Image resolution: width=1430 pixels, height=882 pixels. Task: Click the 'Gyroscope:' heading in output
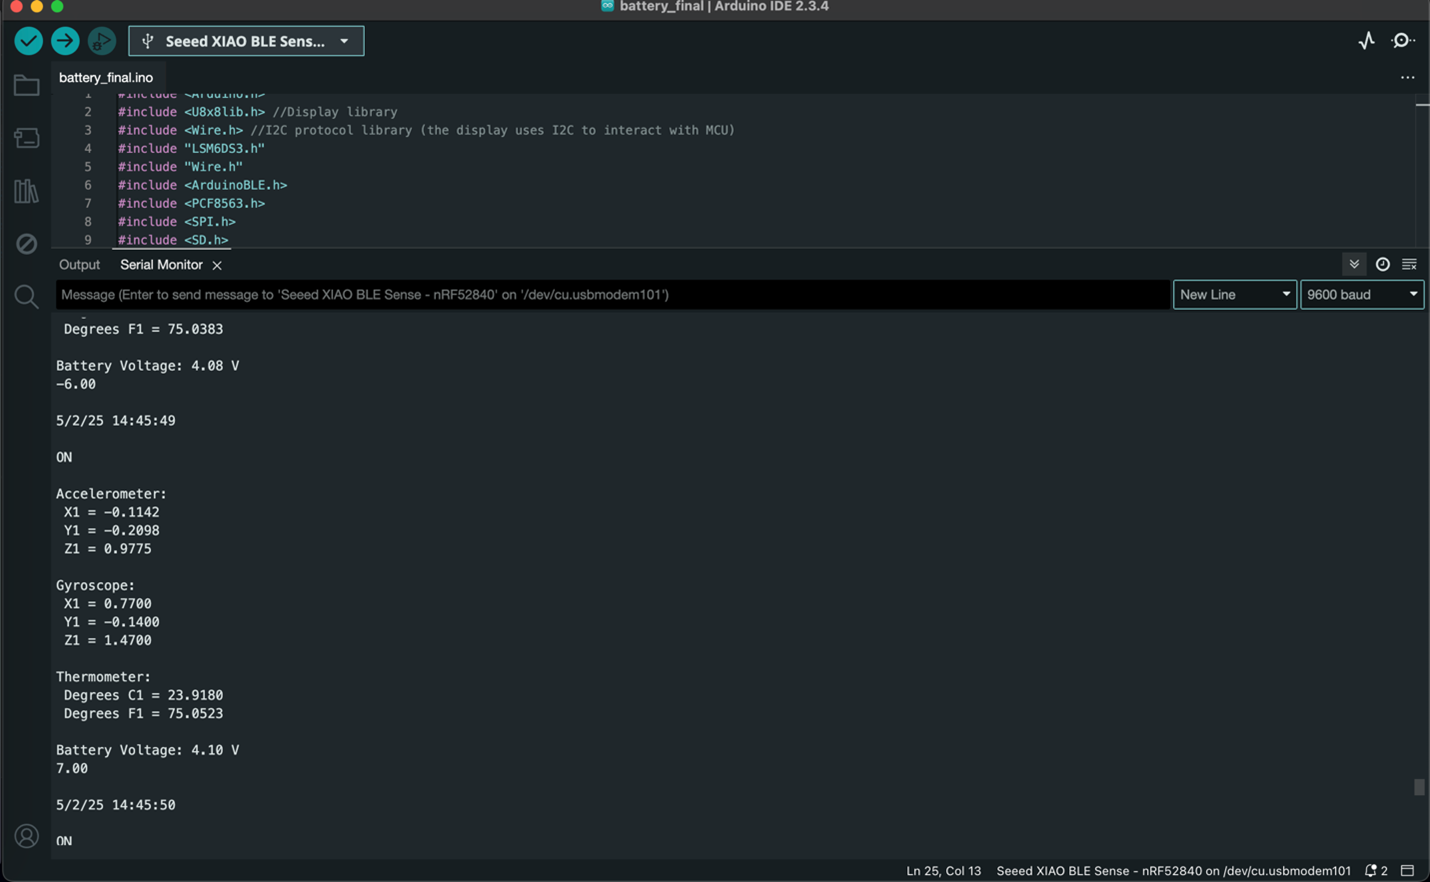click(95, 586)
